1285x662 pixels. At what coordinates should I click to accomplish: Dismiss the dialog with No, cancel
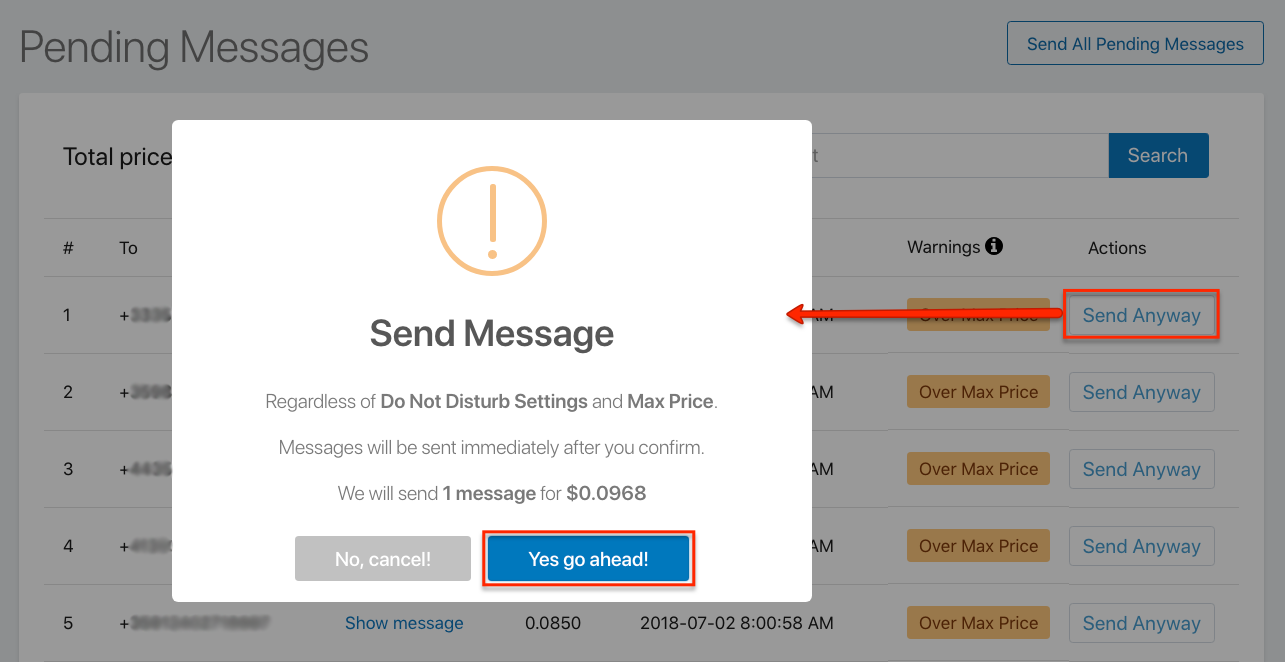[x=382, y=558]
